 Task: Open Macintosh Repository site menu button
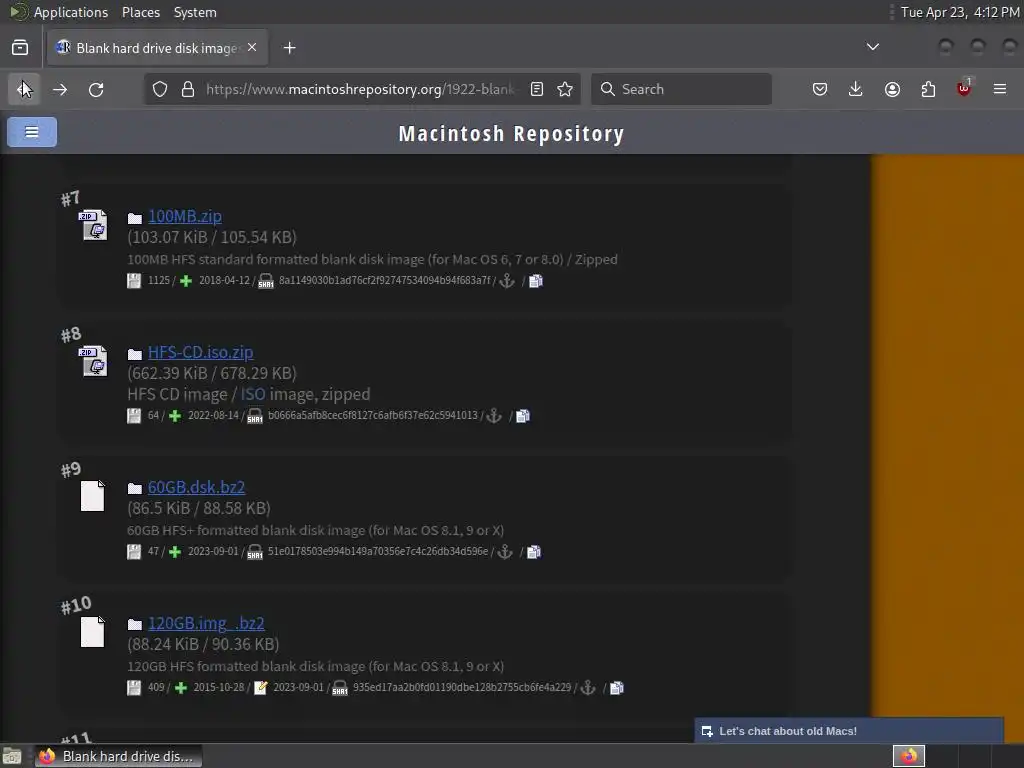click(x=32, y=132)
